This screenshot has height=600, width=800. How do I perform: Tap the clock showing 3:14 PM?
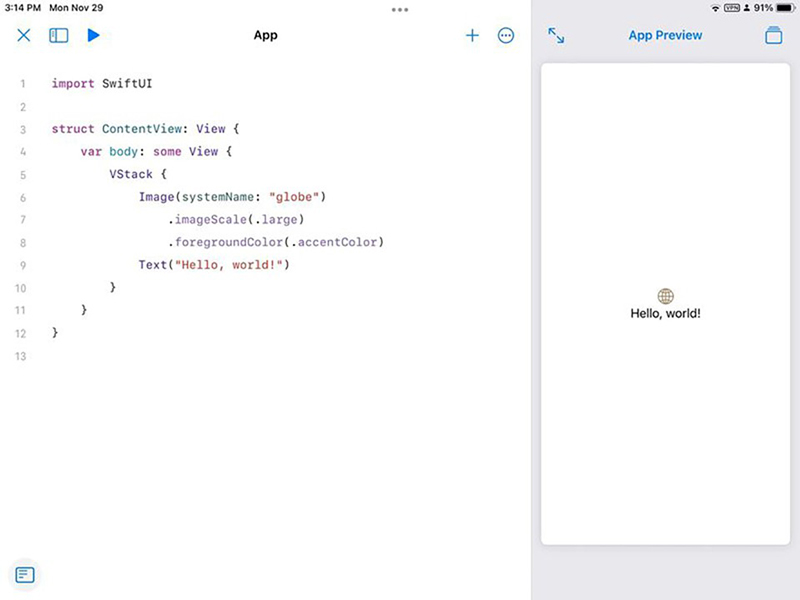click(x=23, y=7)
